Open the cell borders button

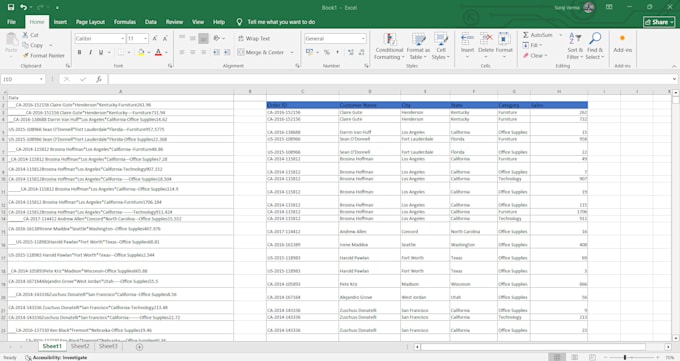click(x=121, y=53)
